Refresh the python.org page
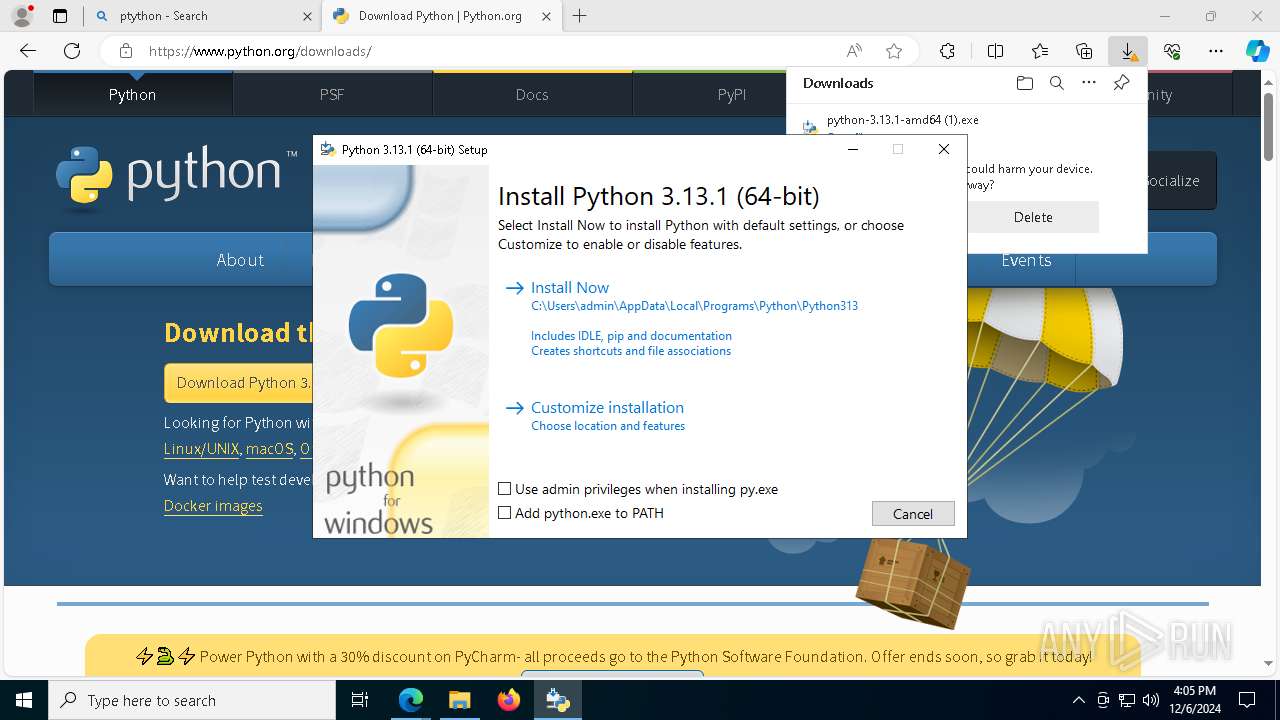 (72, 51)
